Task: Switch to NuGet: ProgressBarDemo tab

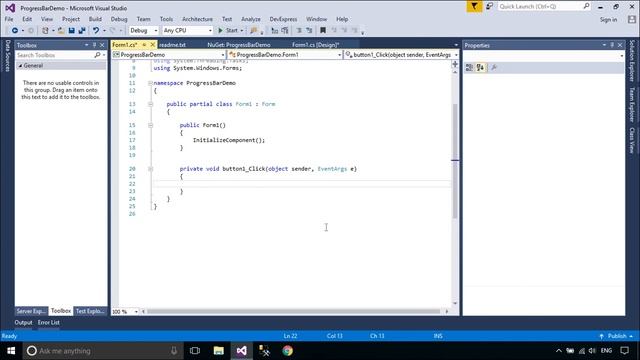Action: pos(239,45)
